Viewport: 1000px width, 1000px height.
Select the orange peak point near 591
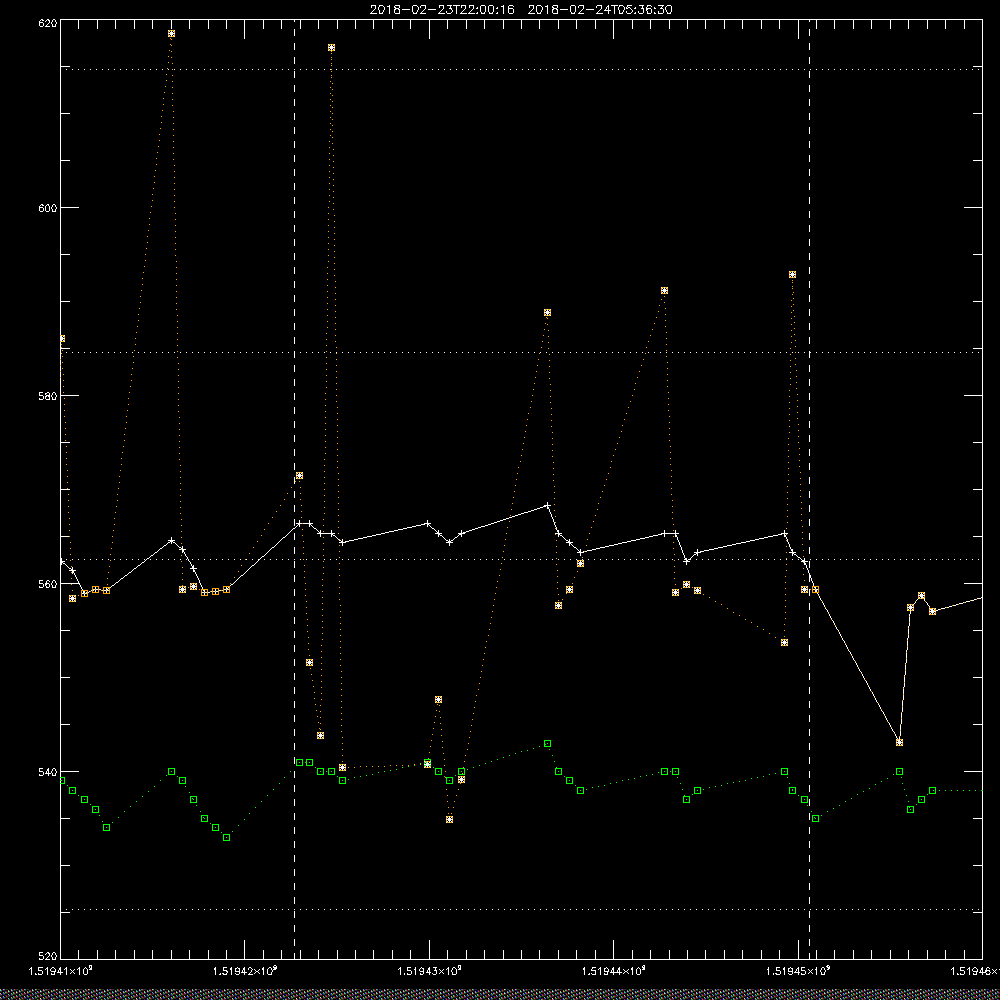pos(665,291)
